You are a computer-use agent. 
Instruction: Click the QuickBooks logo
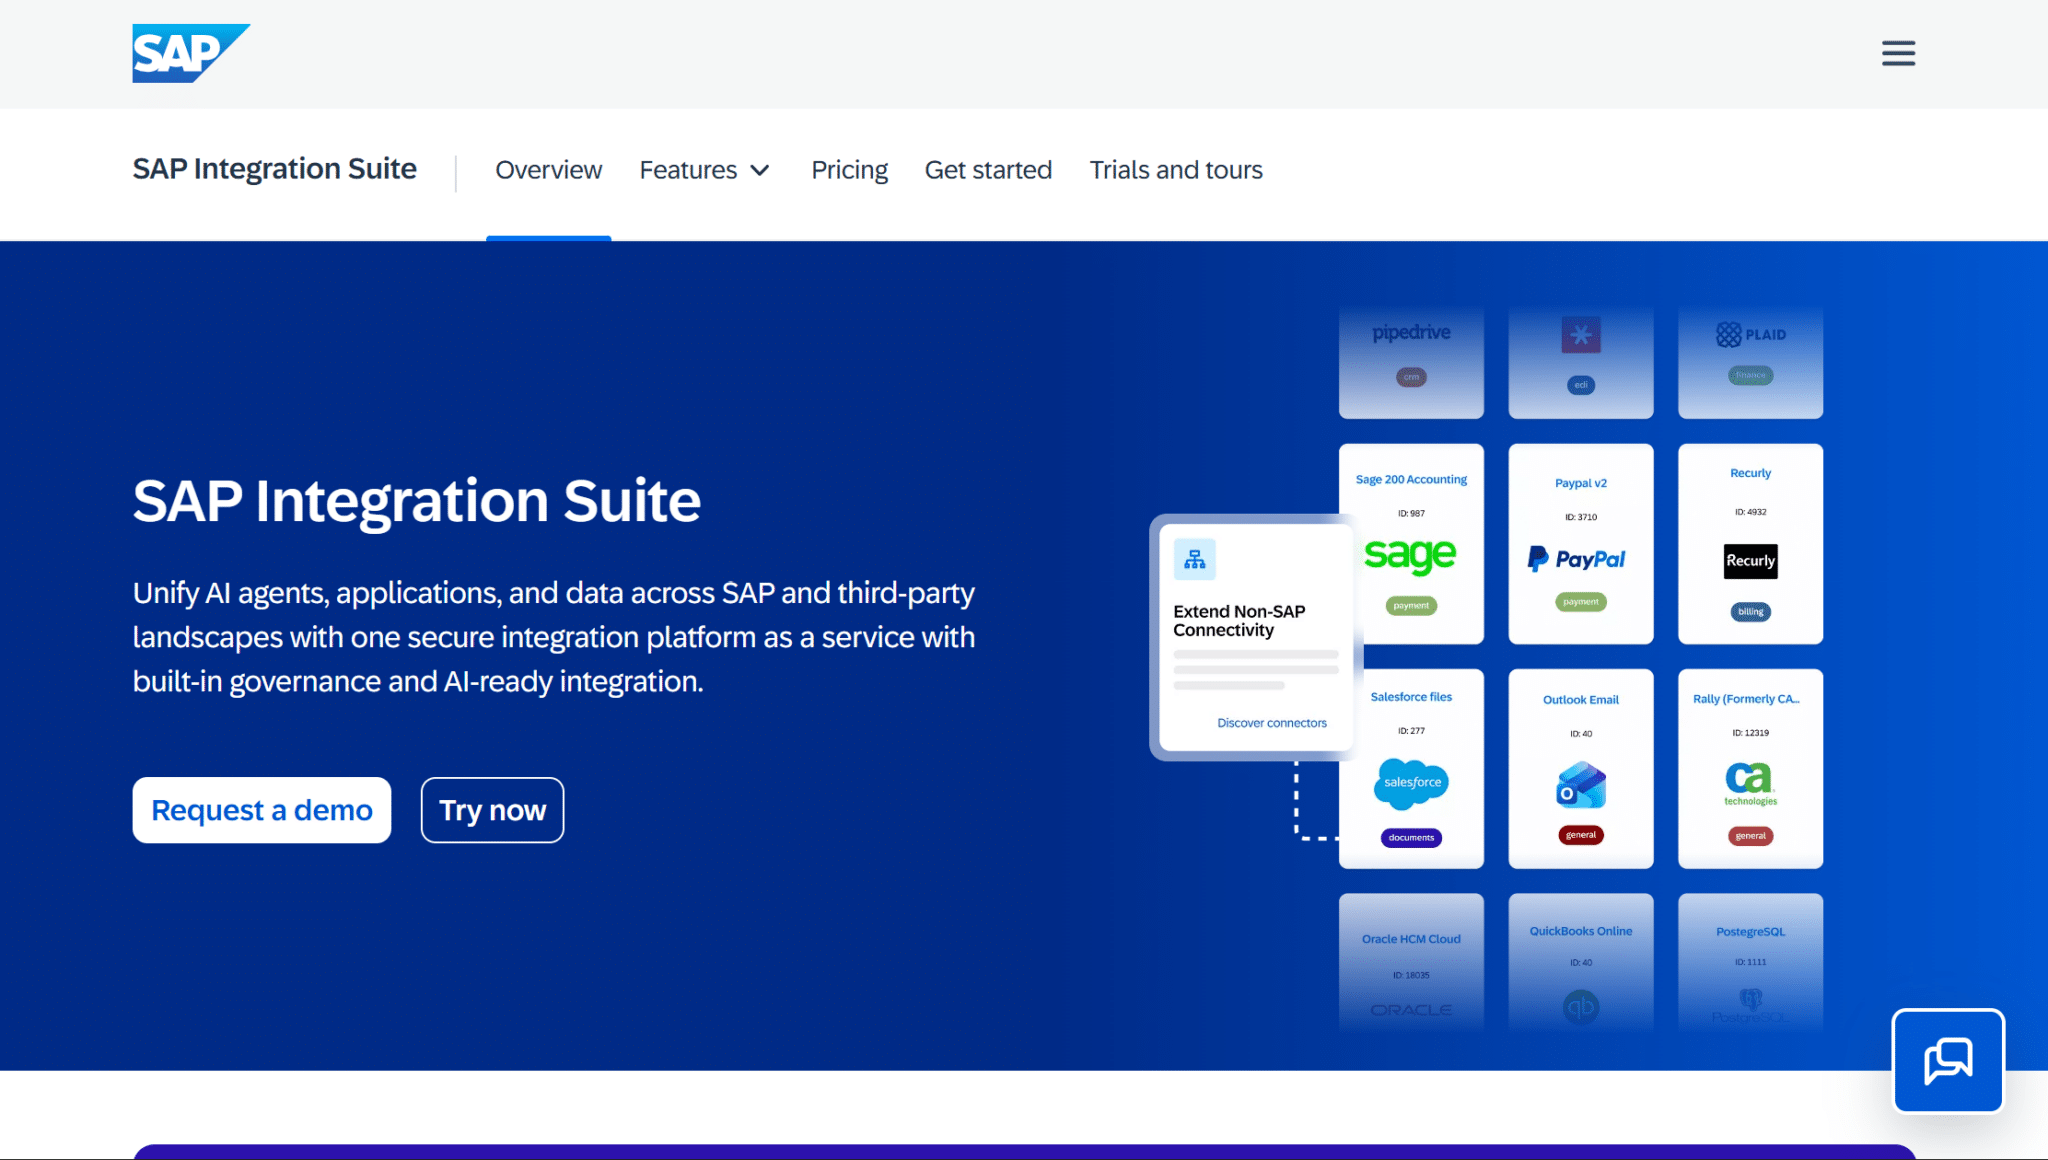pos(1581,1007)
